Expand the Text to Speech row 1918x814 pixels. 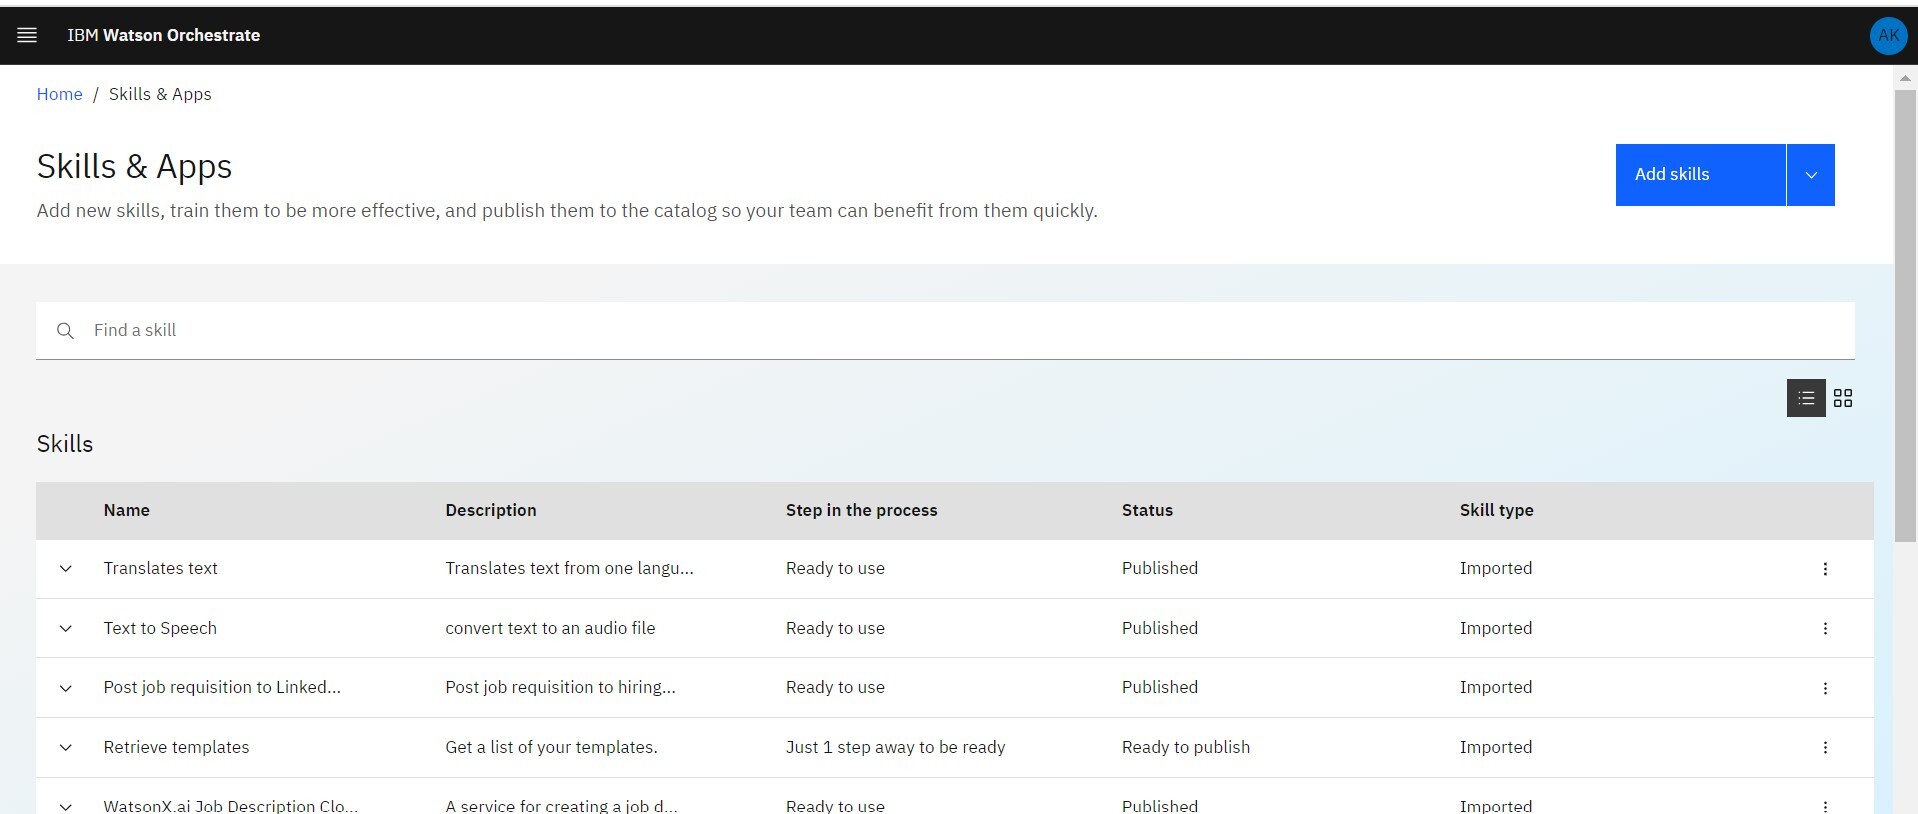click(x=66, y=628)
